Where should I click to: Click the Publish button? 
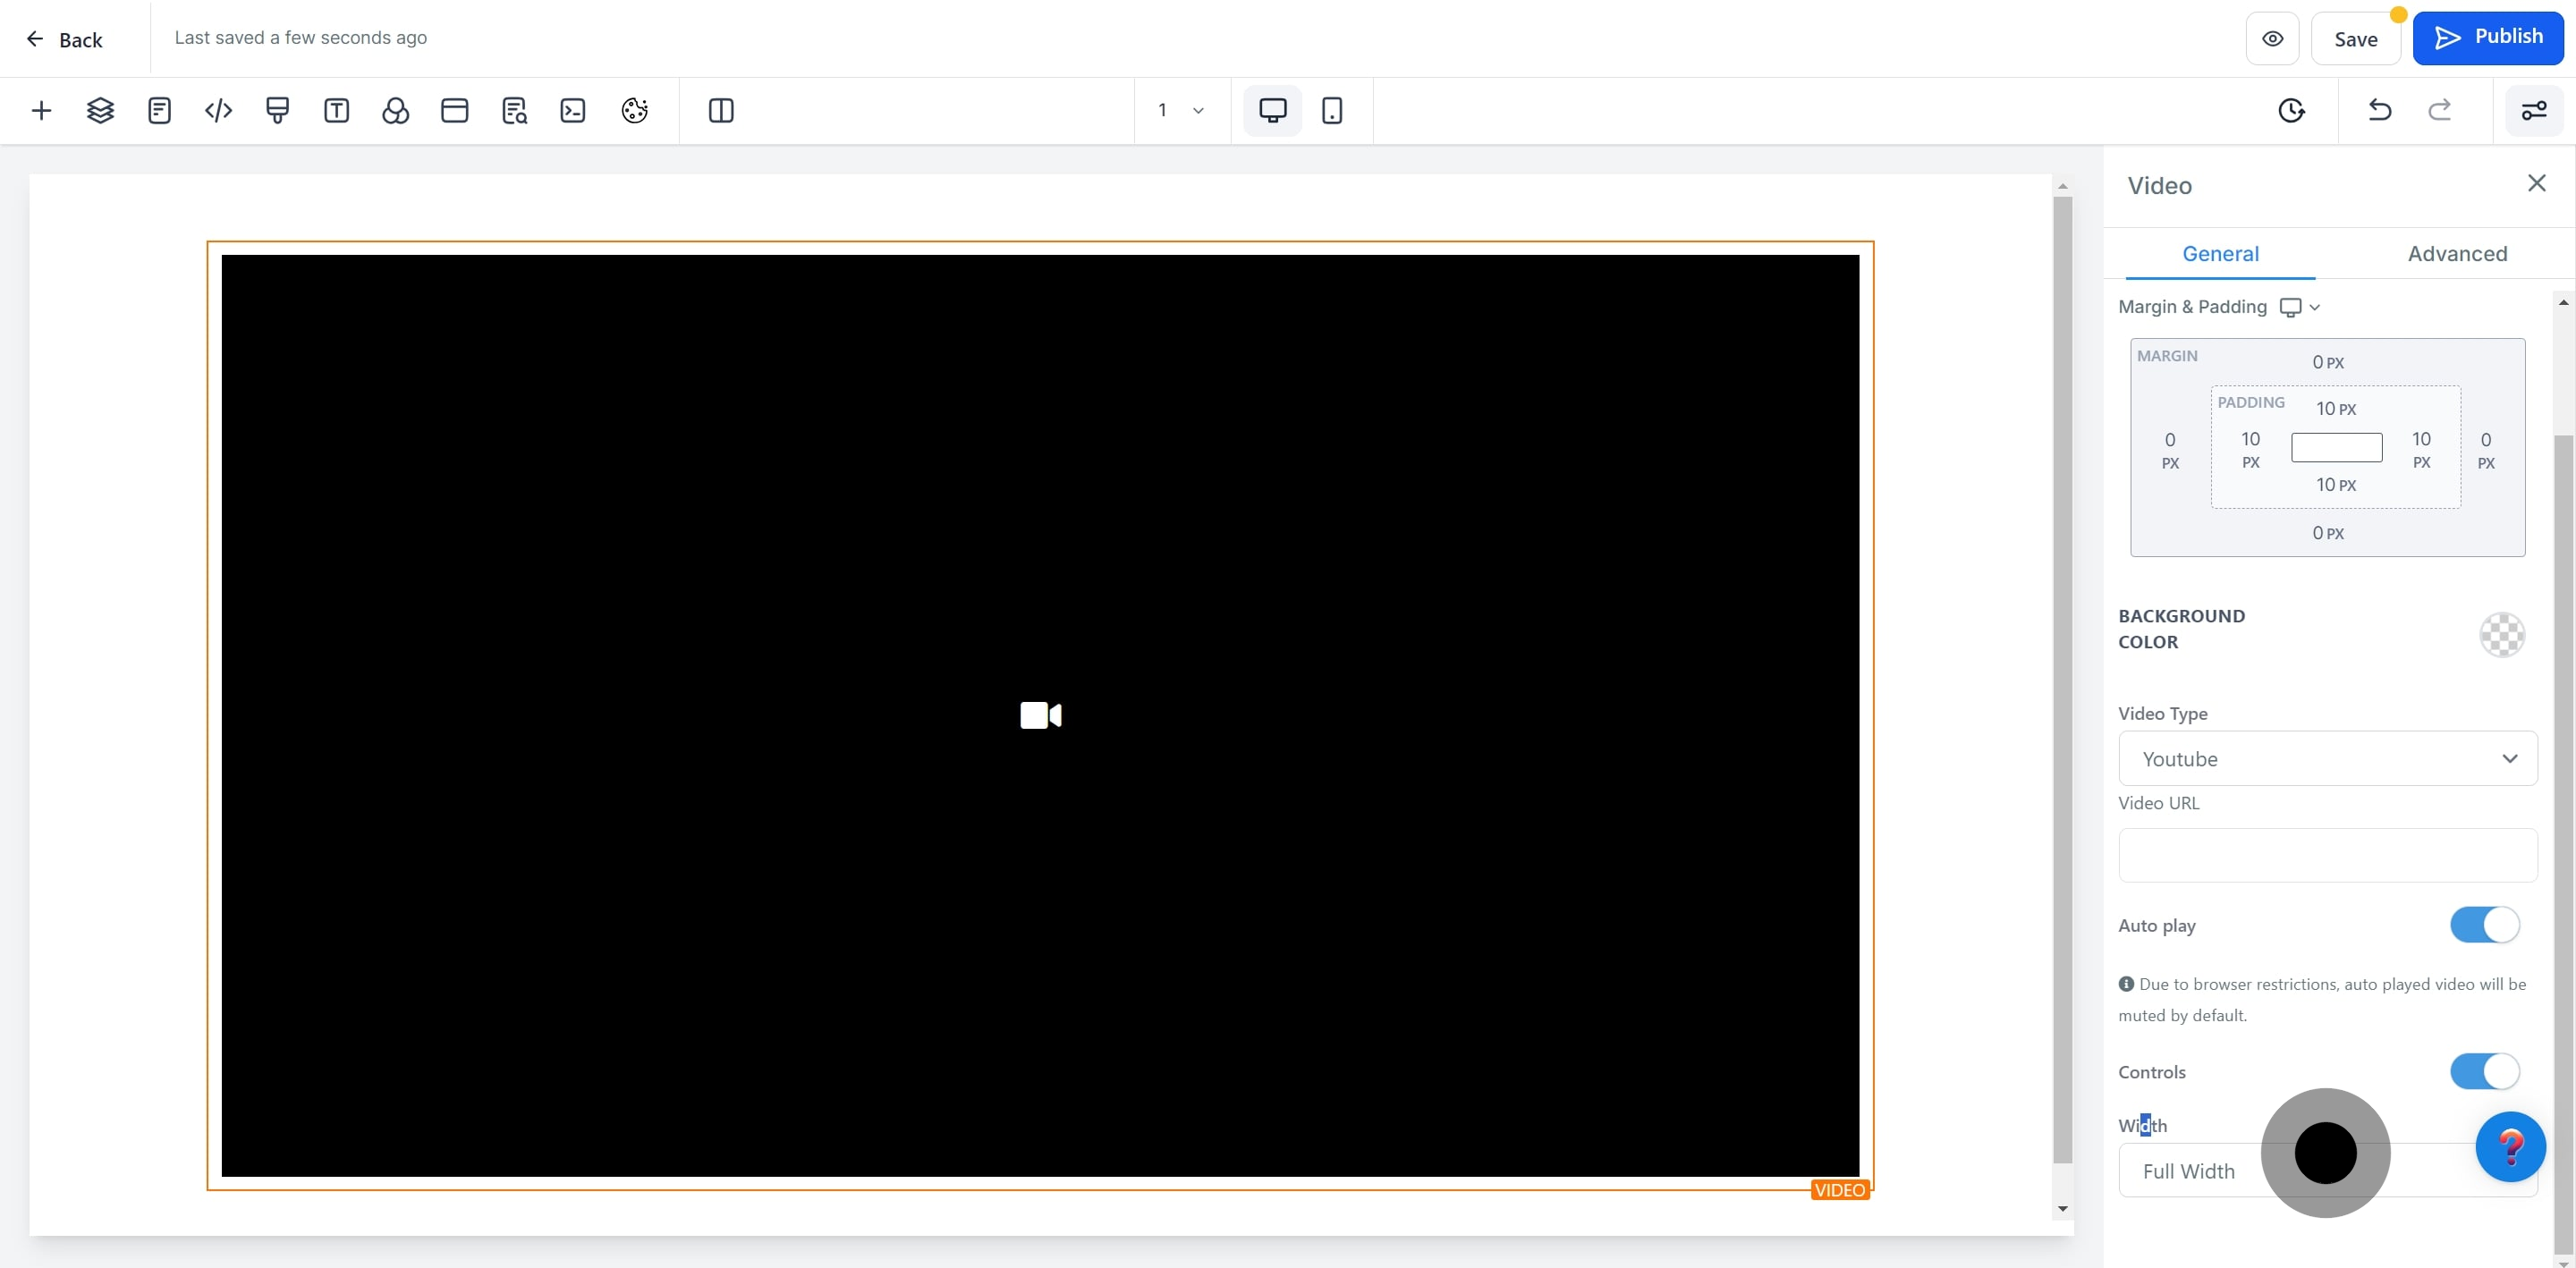tap(2487, 38)
